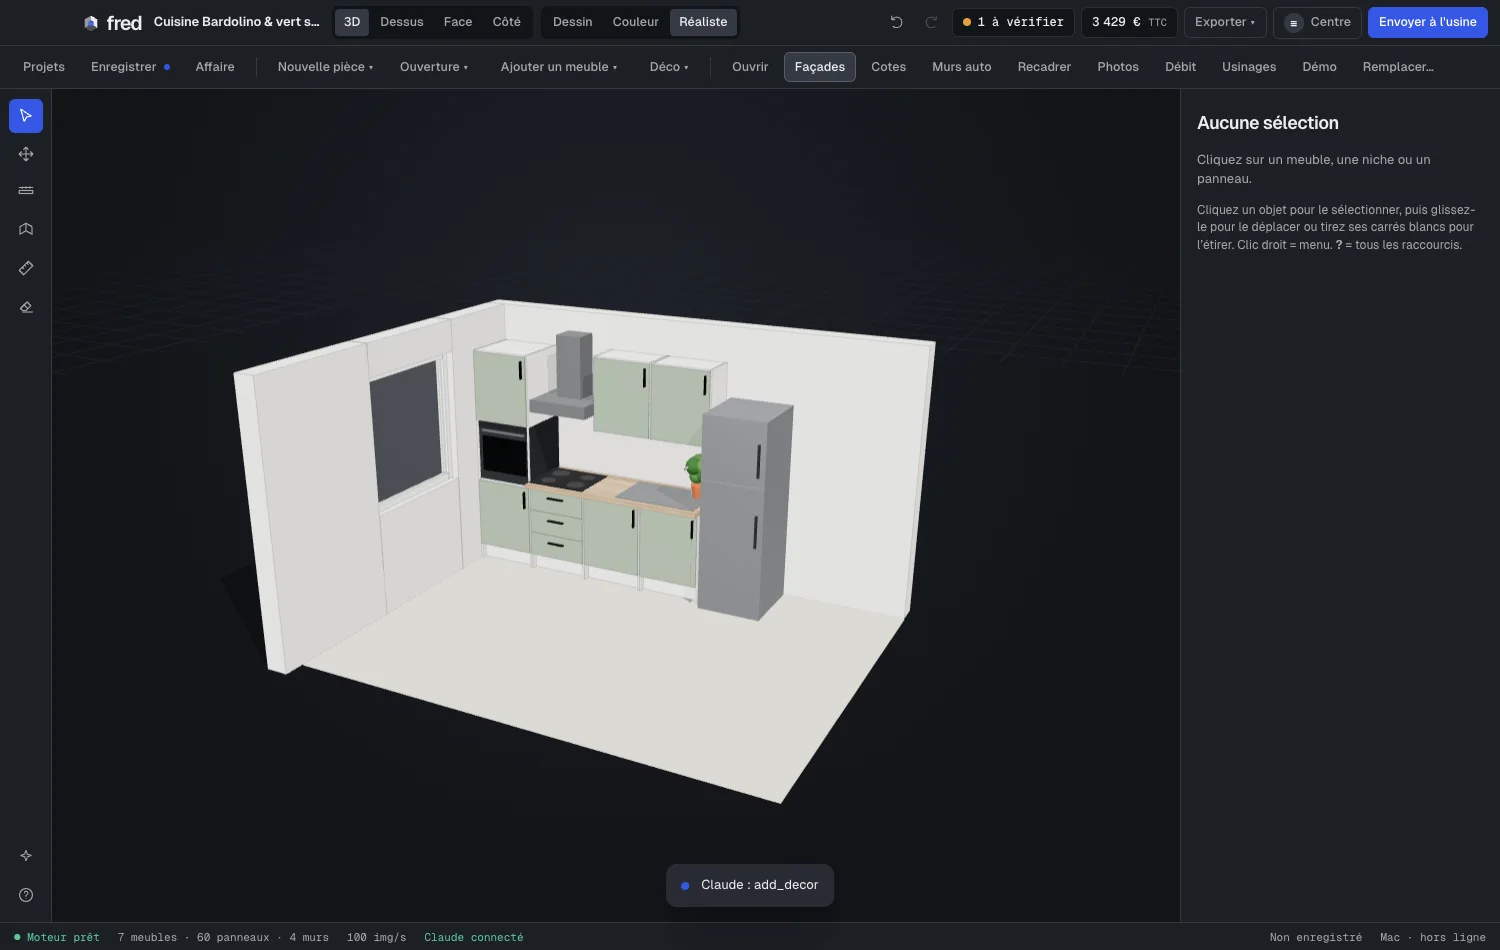Select the Couleur render mode

636,22
